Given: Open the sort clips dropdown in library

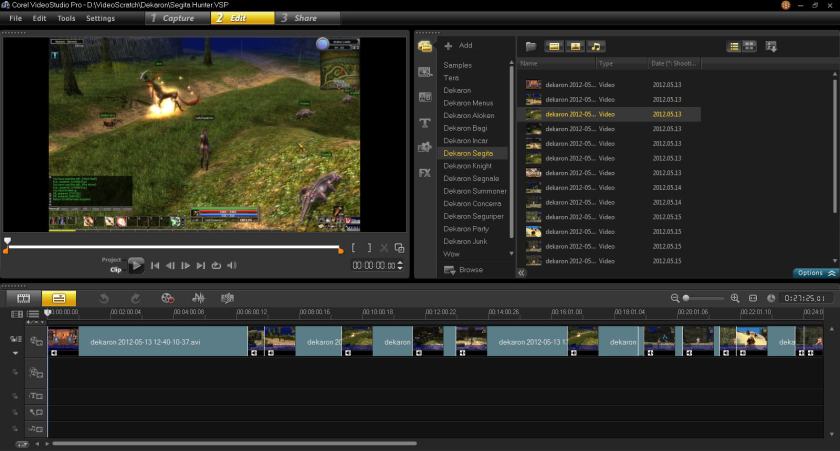Looking at the screenshot, I should tap(771, 46).
